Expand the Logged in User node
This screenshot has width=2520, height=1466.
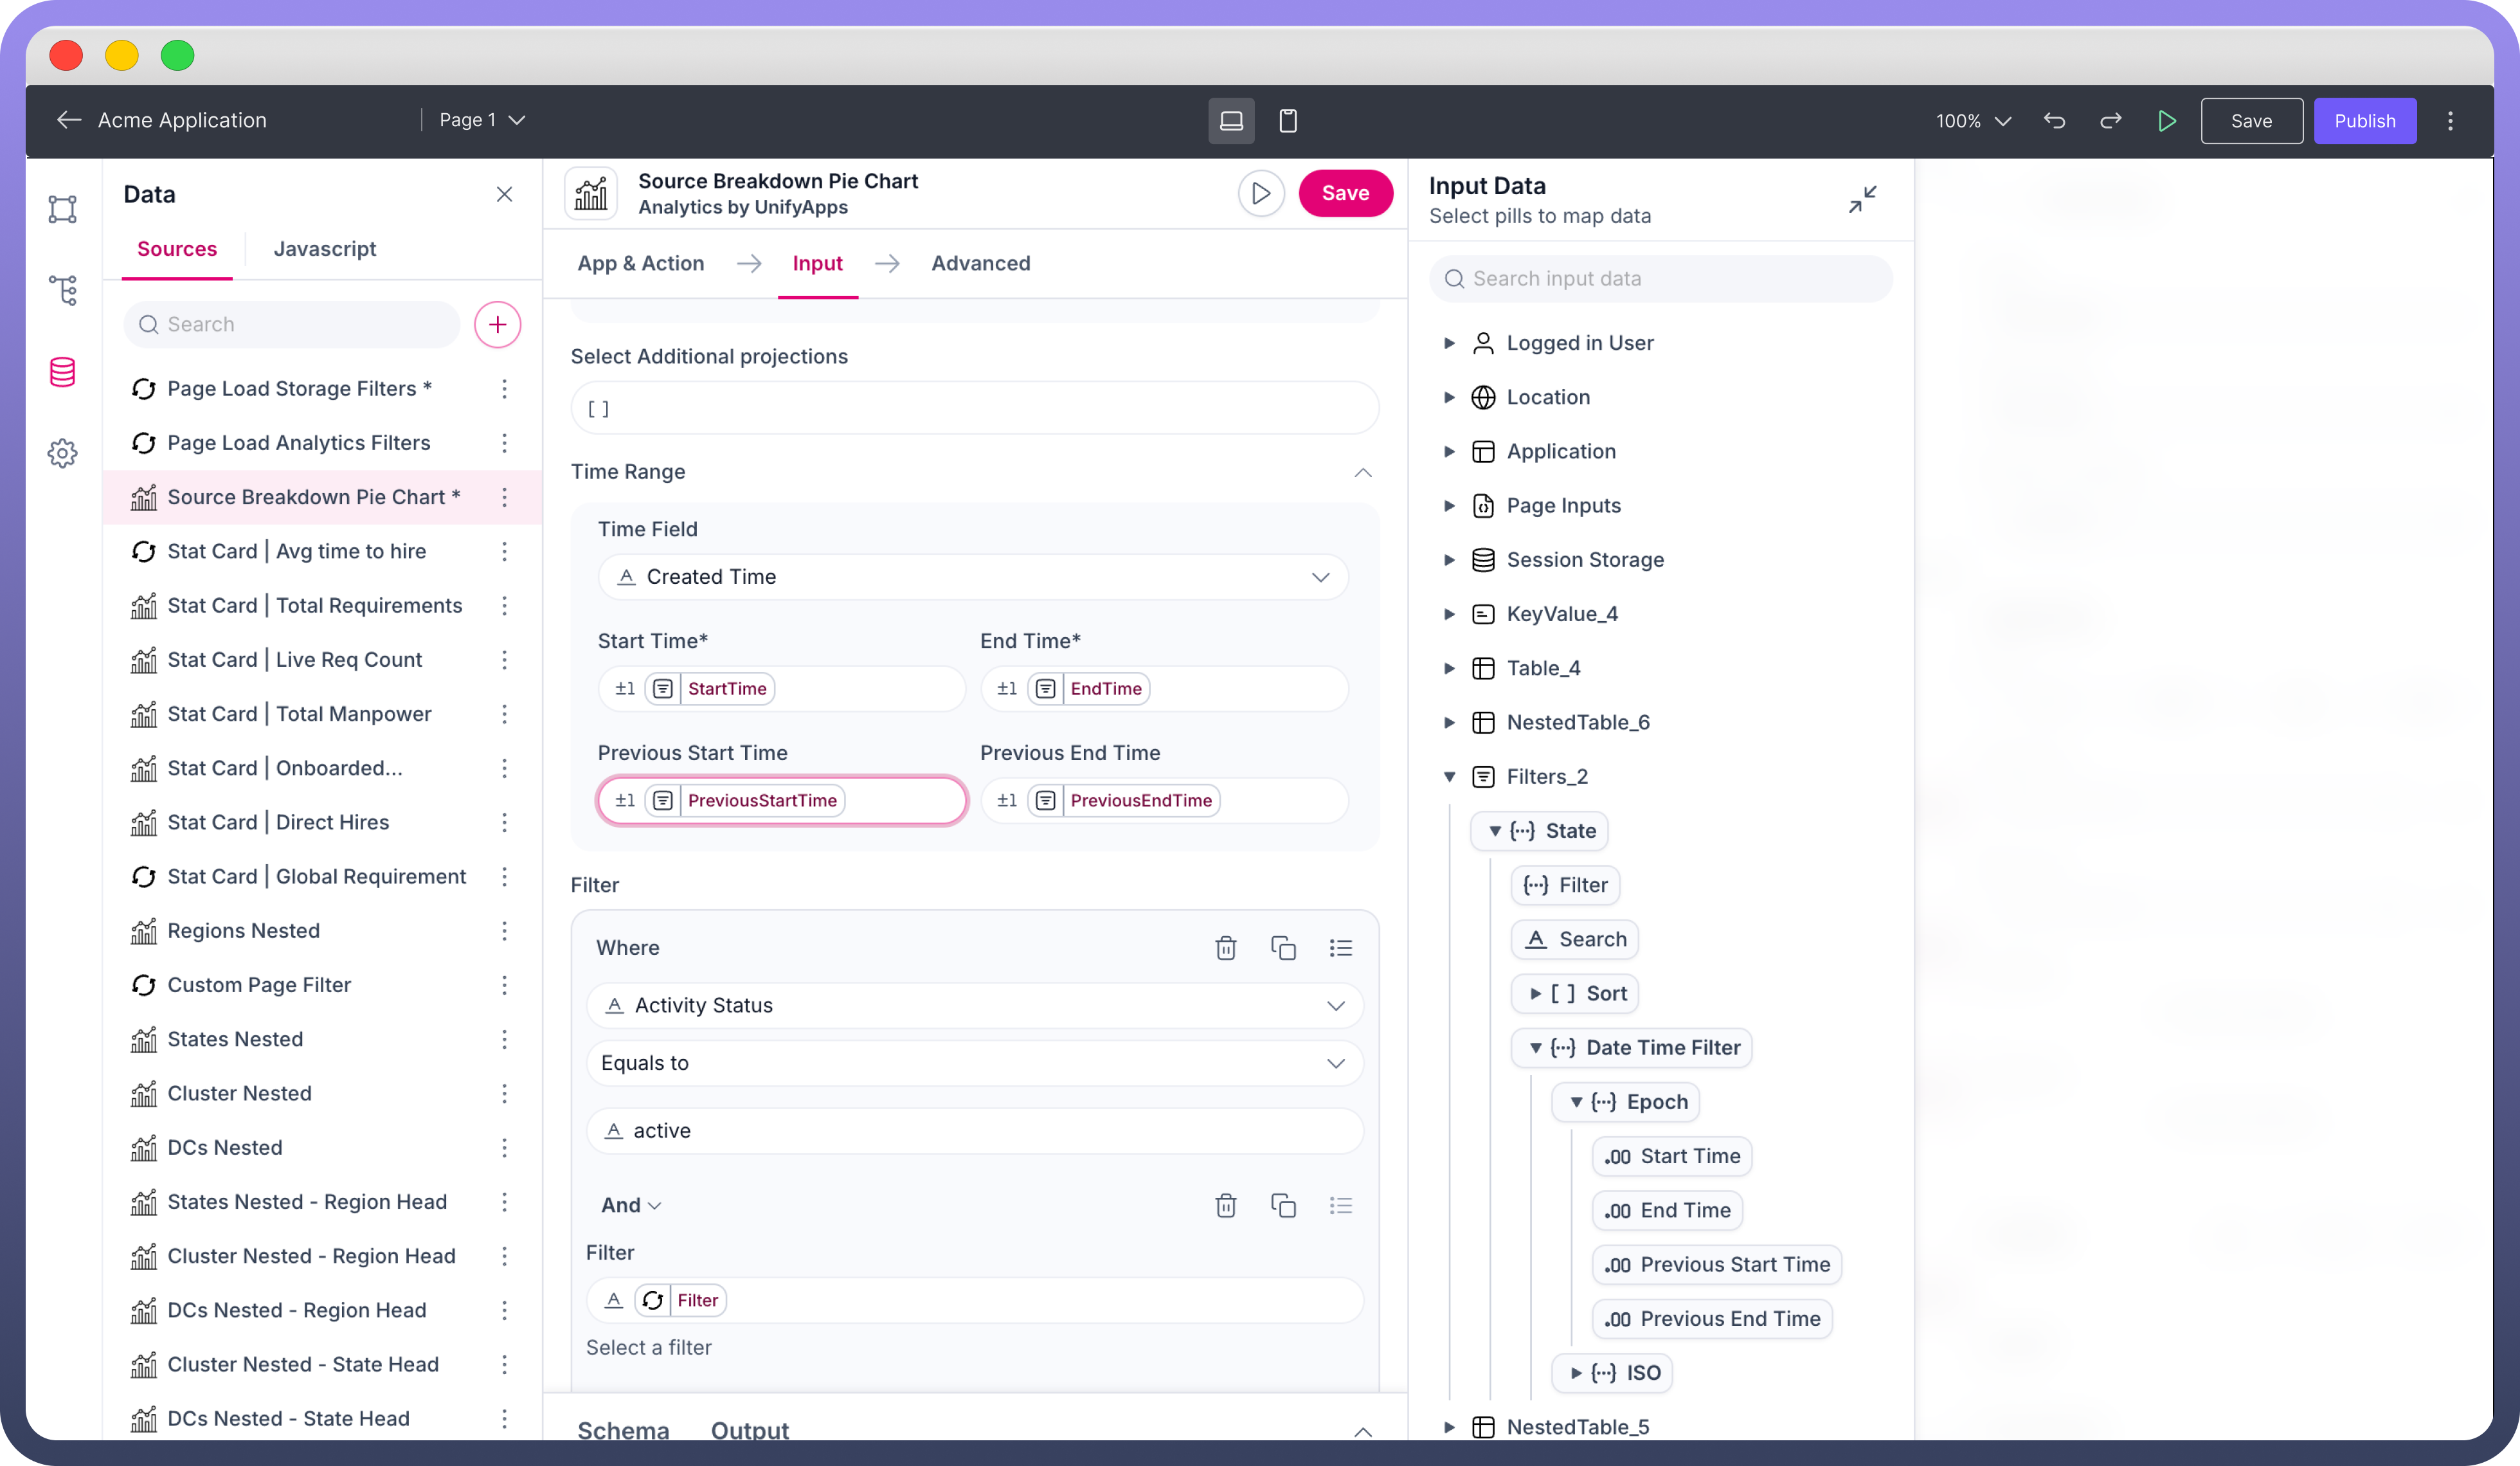tap(1449, 343)
